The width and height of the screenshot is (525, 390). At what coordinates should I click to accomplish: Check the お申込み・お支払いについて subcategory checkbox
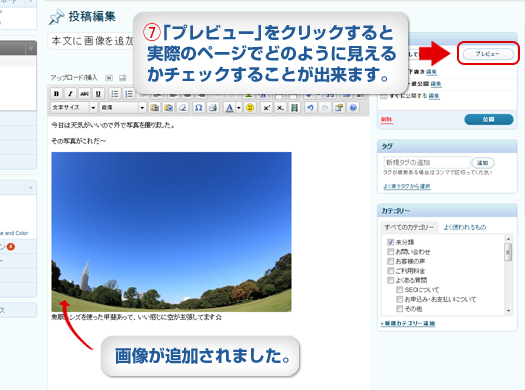point(399,299)
